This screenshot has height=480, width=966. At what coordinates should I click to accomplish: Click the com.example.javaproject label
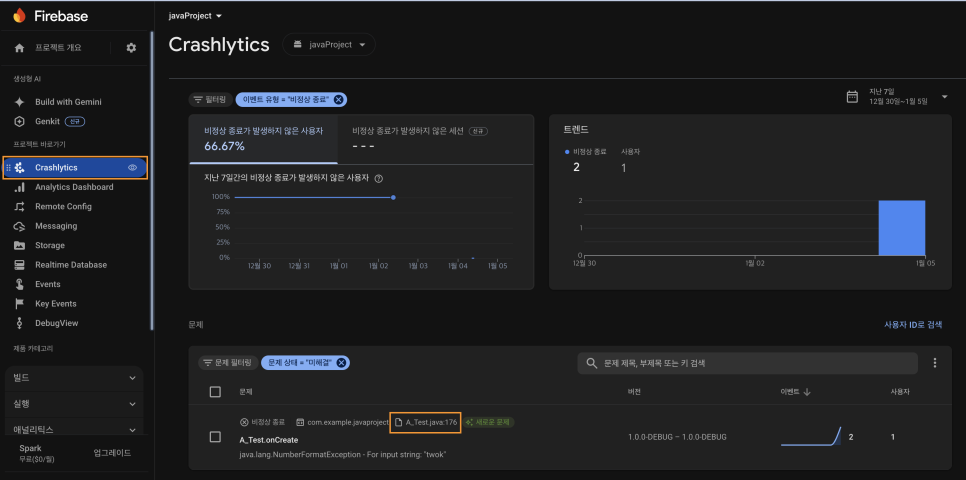coord(343,422)
